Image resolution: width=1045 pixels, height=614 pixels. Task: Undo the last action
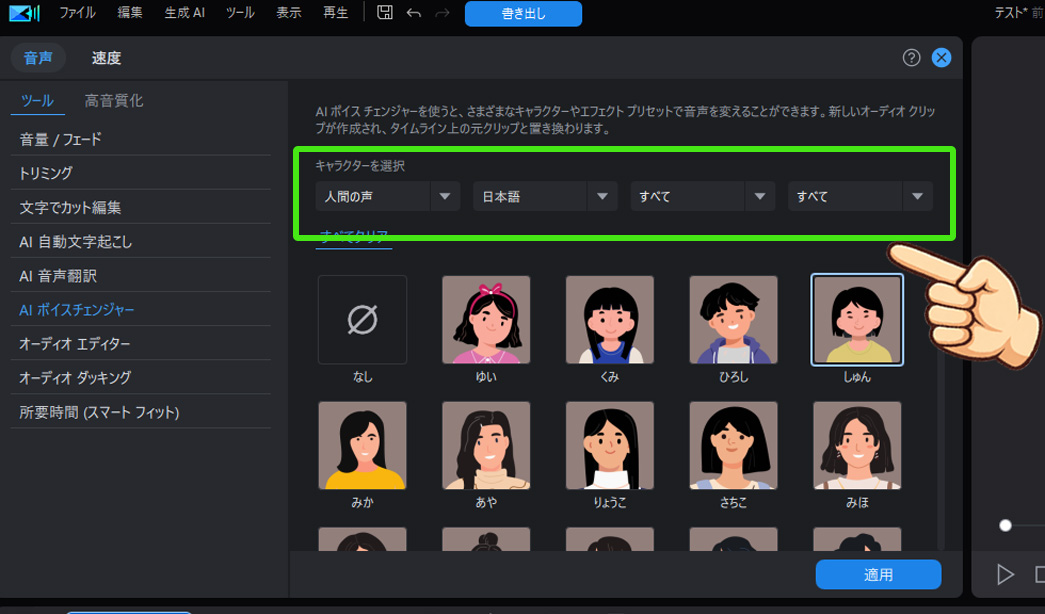point(414,13)
